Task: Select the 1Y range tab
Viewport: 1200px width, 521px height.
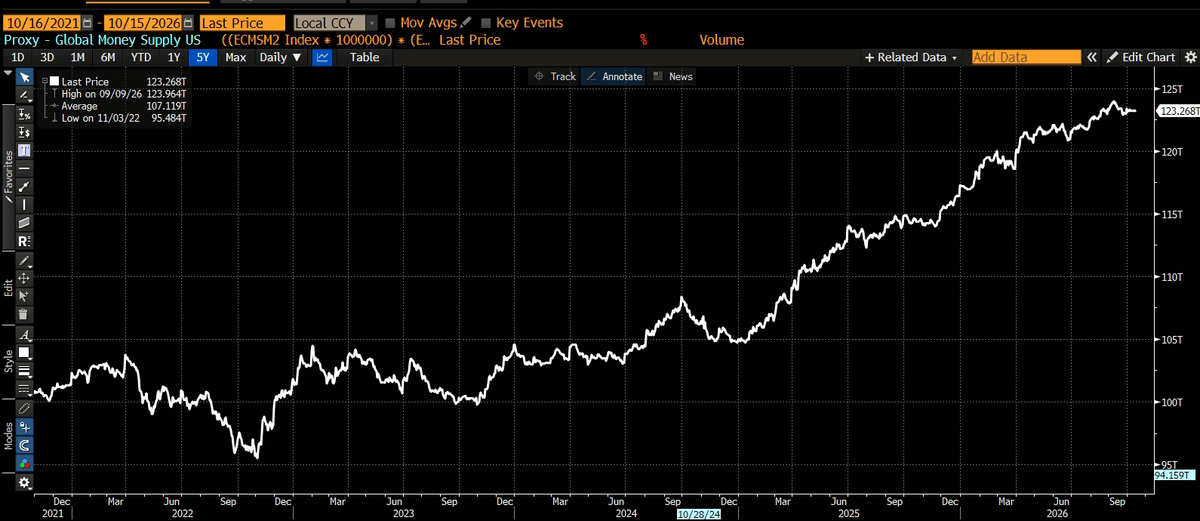Action: [173, 57]
